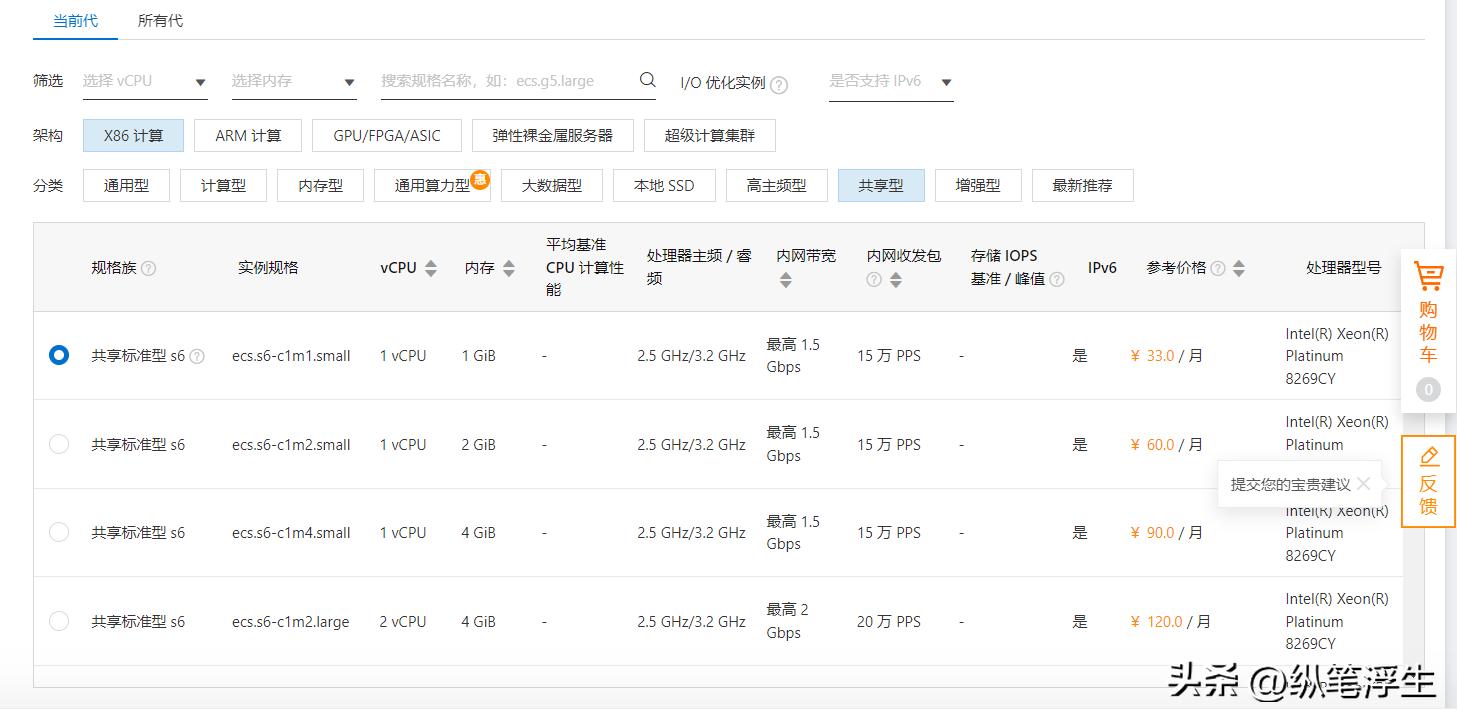Click the ARM 计算 architecture button
Image resolution: width=1457 pixels, height=720 pixels.
pos(247,135)
